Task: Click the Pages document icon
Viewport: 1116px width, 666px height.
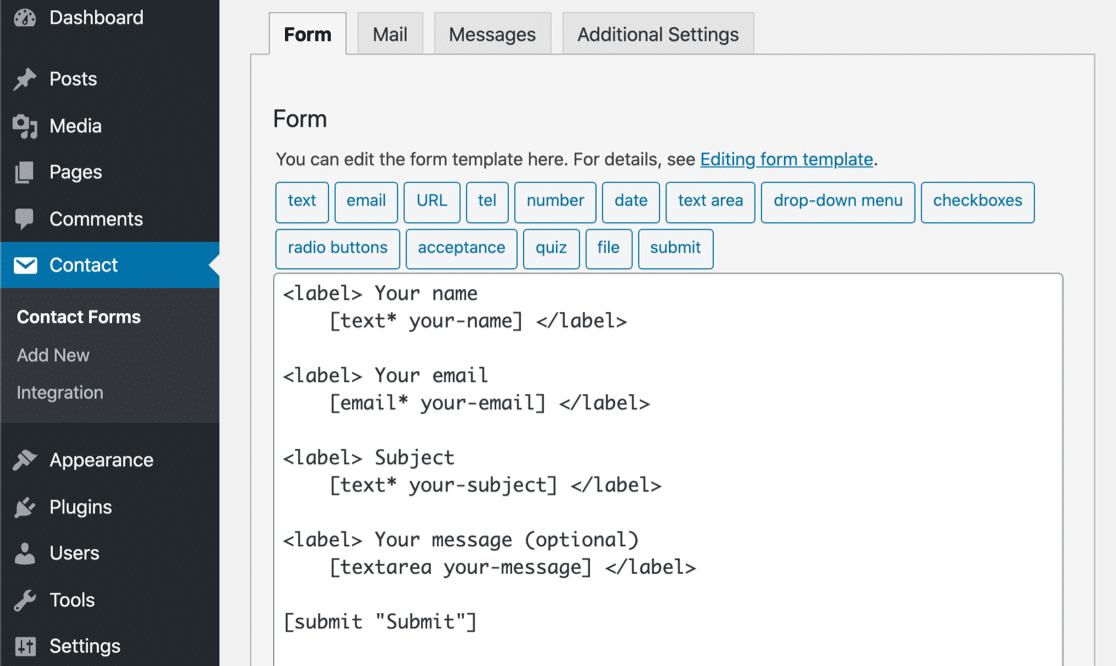Action: (25, 172)
